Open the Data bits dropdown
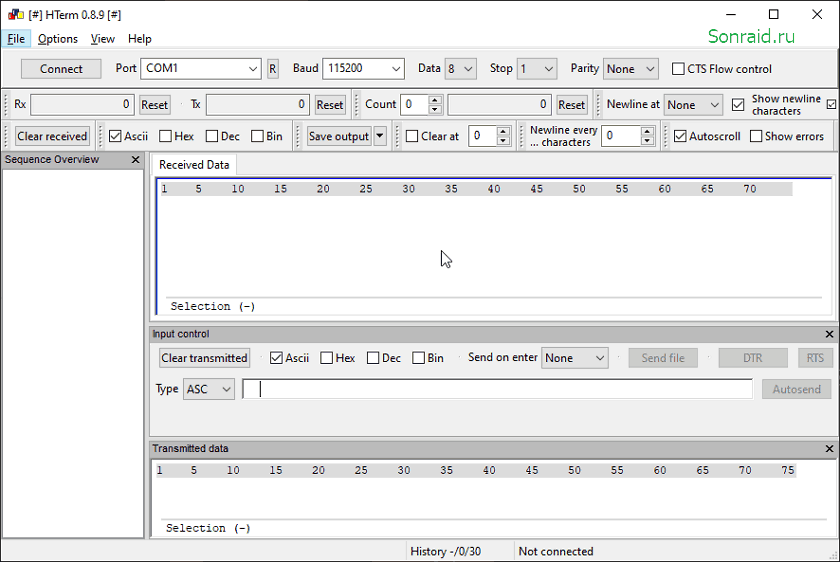Image resolution: width=840 pixels, height=562 pixels. [x=461, y=69]
